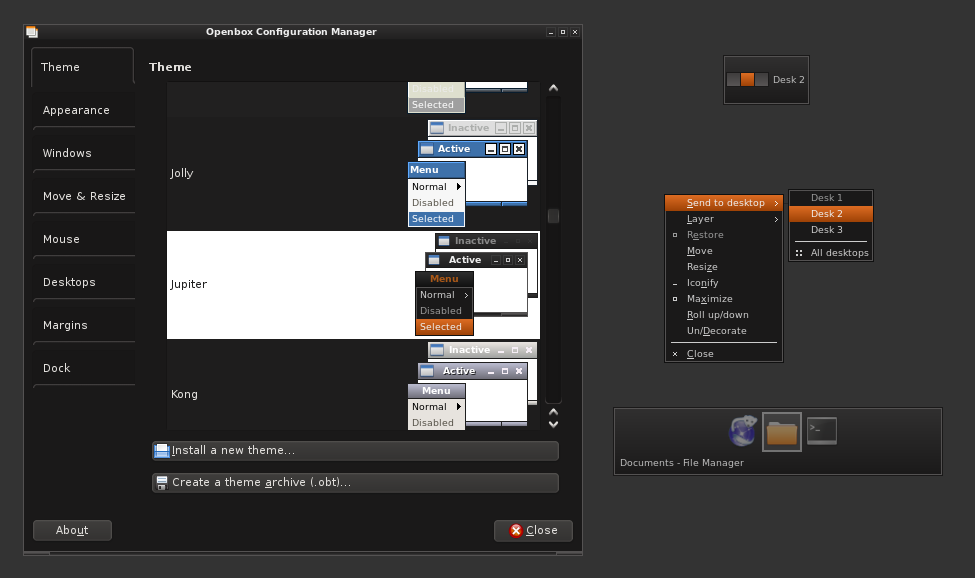Image resolution: width=975 pixels, height=578 pixels.
Task: Send window to Desk 3
Action: click(x=831, y=230)
